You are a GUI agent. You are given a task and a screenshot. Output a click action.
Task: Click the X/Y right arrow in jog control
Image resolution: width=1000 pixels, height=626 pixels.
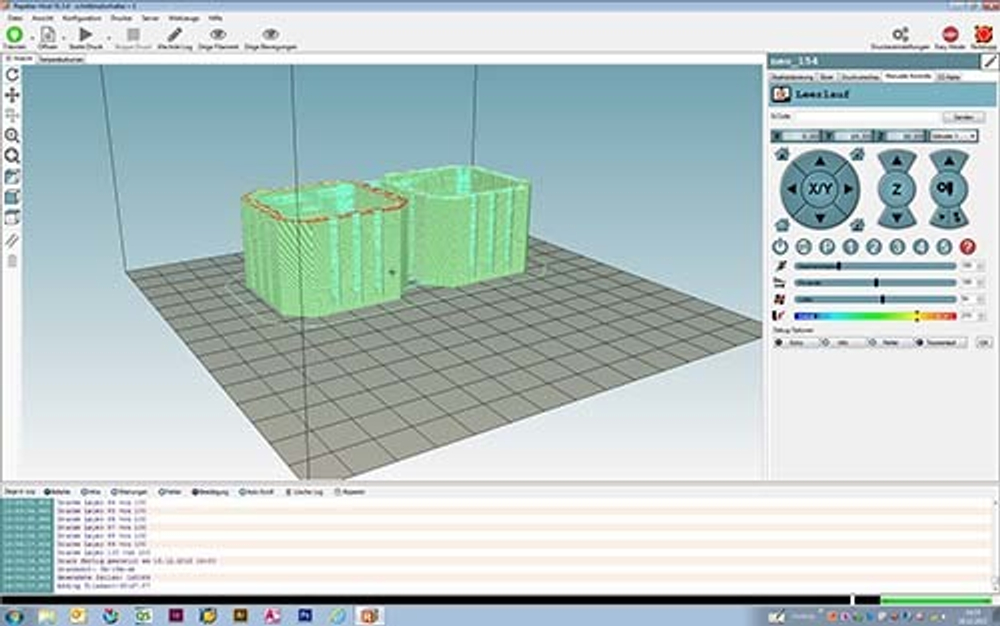[848, 189]
